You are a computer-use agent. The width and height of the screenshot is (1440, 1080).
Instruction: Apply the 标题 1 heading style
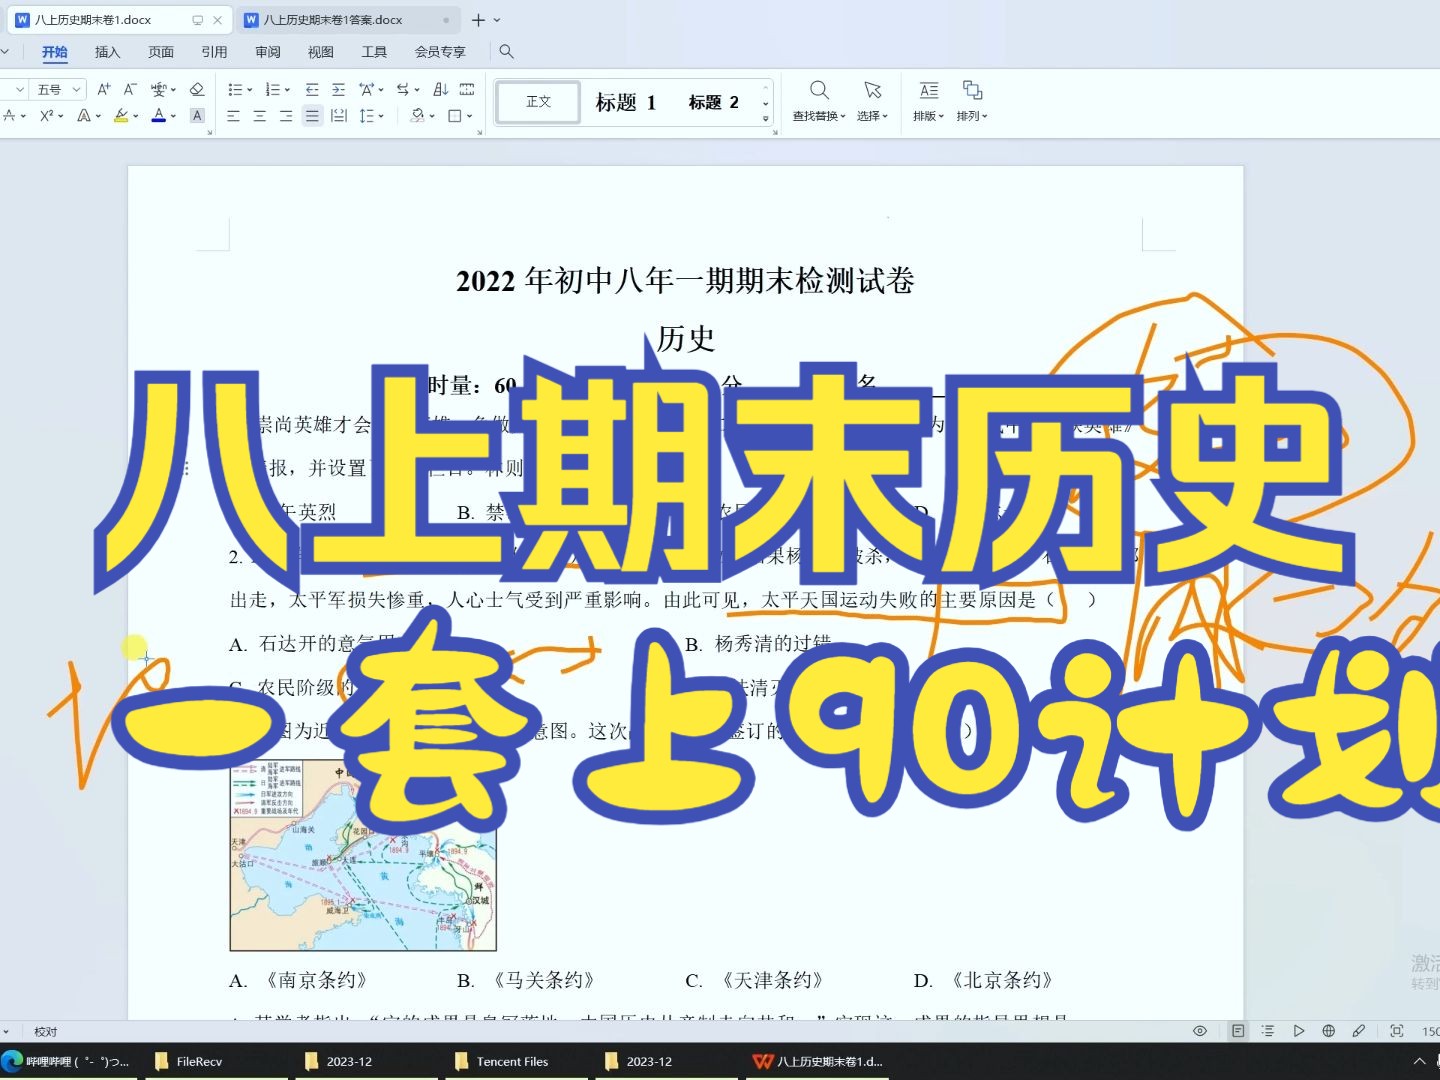pyautogui.click(x=626, y=102)
